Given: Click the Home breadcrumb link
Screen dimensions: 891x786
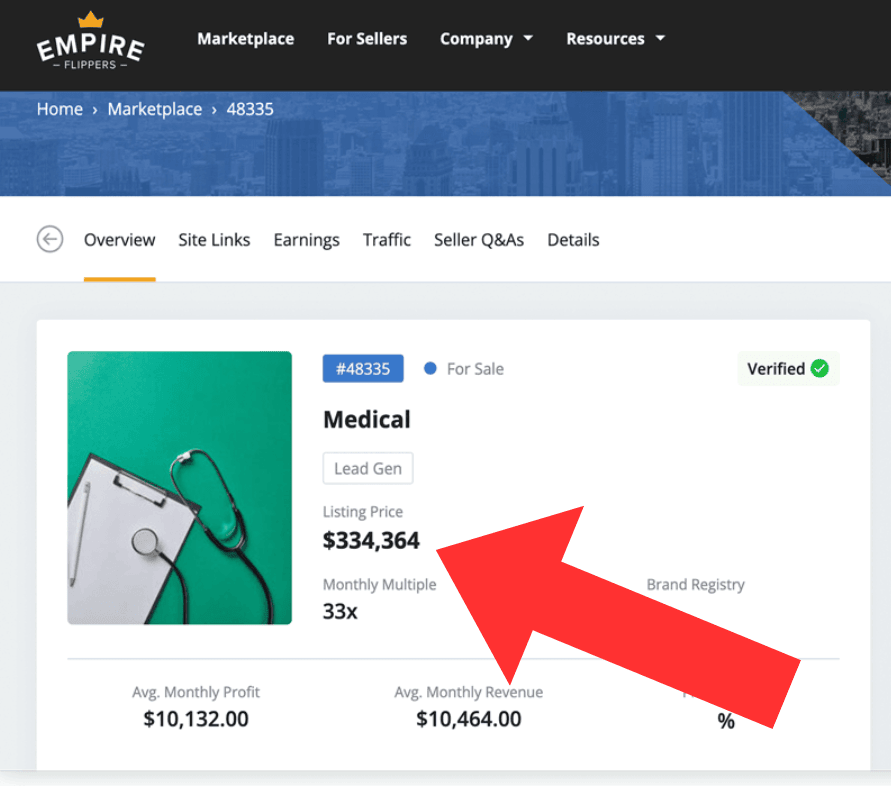Looking at the screenshot, I should point(60,109).
